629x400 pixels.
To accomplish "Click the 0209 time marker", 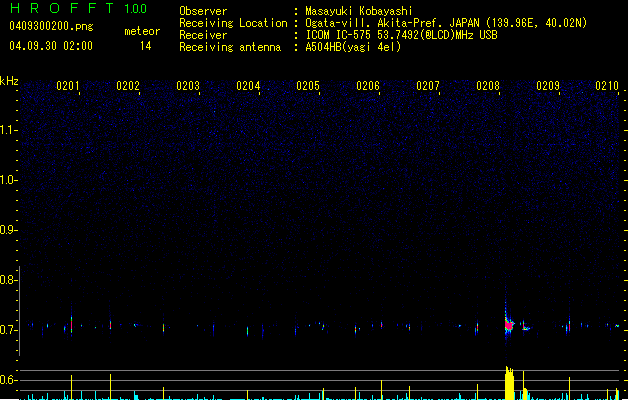I will point(548,86).
